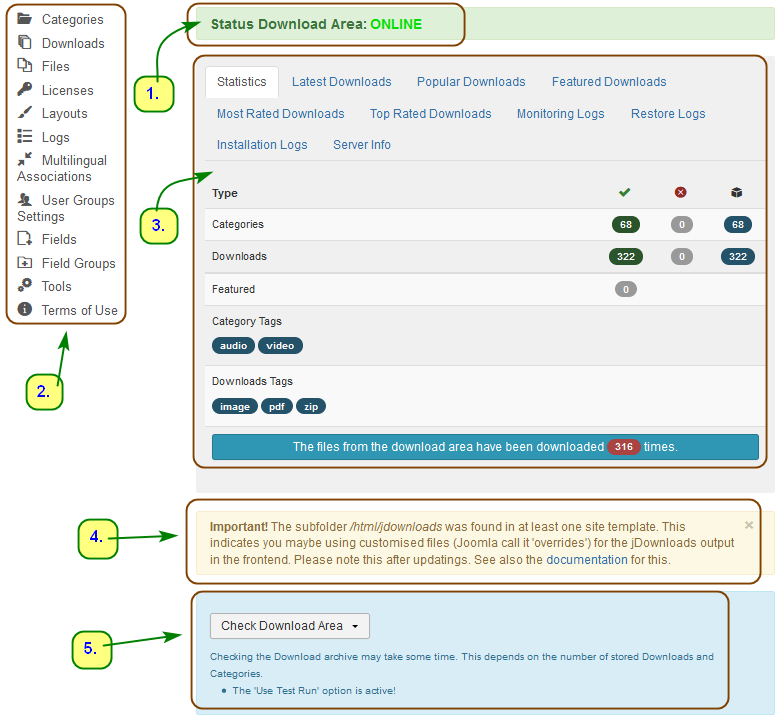The height and width of the screenshot is (722, 782).
Task: Open Field Groups section
Action: pyautogui.click(x=79, y=263)
